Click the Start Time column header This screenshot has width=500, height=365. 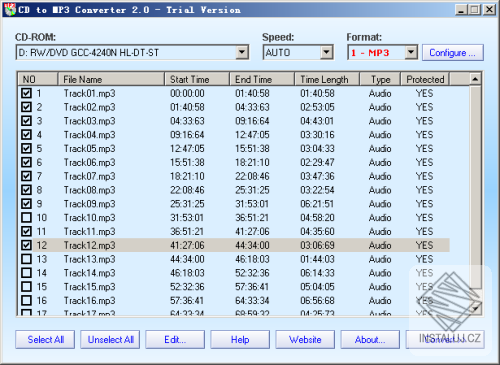[197, 79]
